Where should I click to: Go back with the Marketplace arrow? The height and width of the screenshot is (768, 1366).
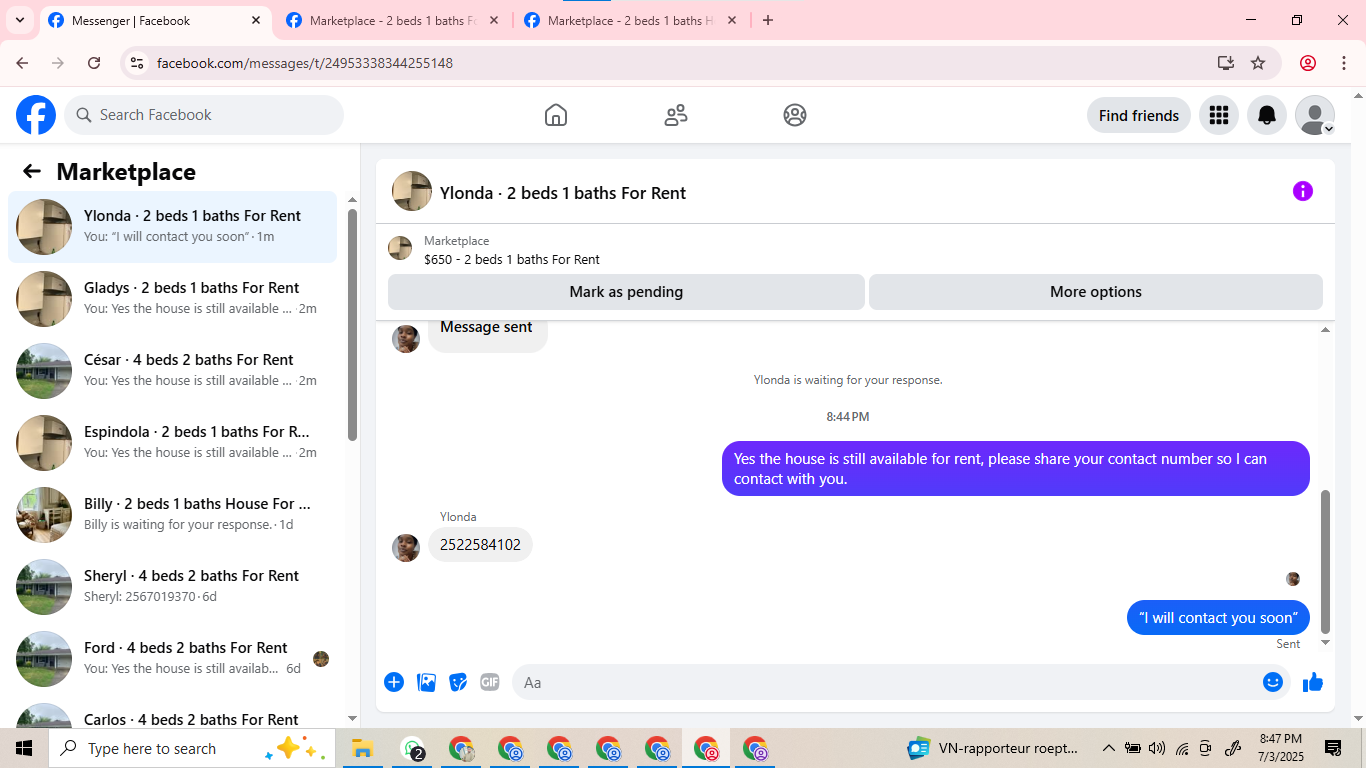(32, 171)
